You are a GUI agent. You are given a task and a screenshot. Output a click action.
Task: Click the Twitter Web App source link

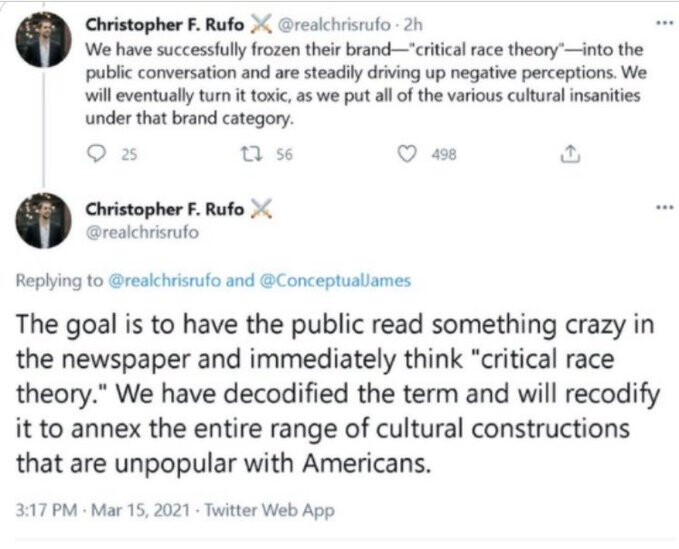(x=269, y=510)
